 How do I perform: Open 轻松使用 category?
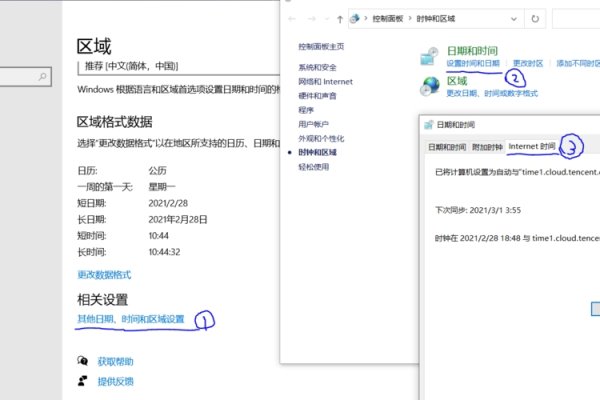(x=313, y=167)
